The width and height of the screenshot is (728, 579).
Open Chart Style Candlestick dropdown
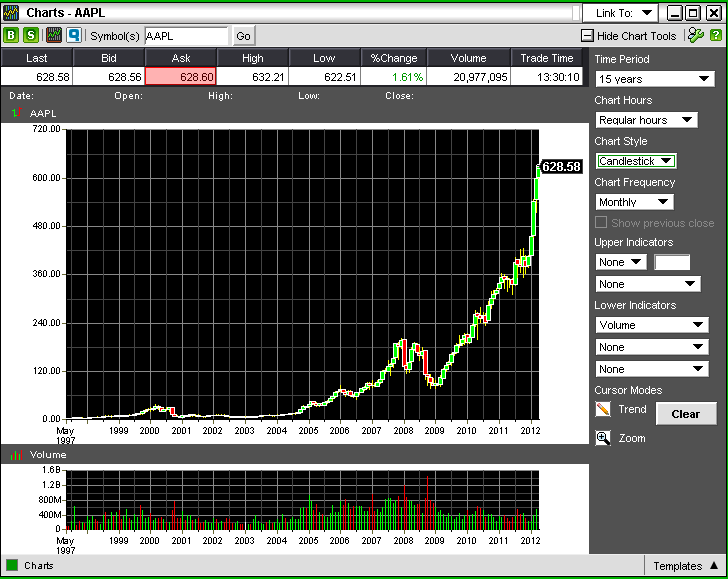pyautogui.click(x=636, y=161)
